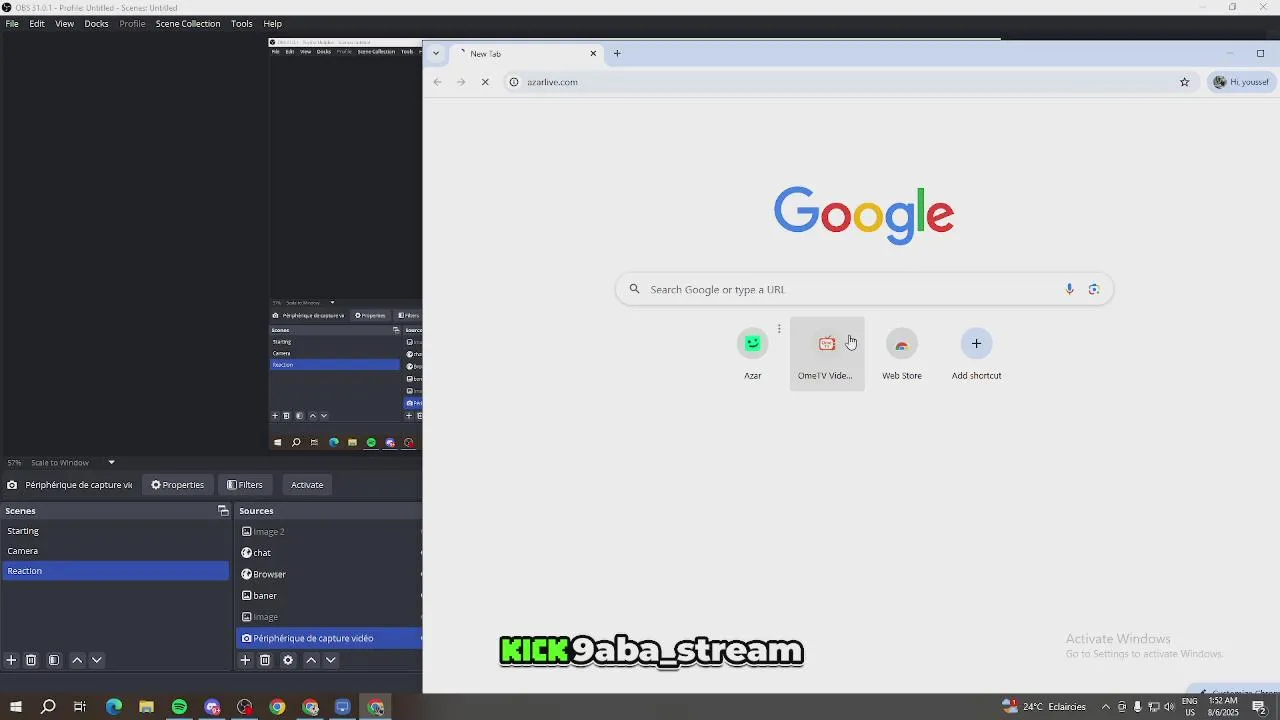This screenshot has height=720, width=1280.
Task: Search by image with Google Lens
Action: click(1094, 289)
